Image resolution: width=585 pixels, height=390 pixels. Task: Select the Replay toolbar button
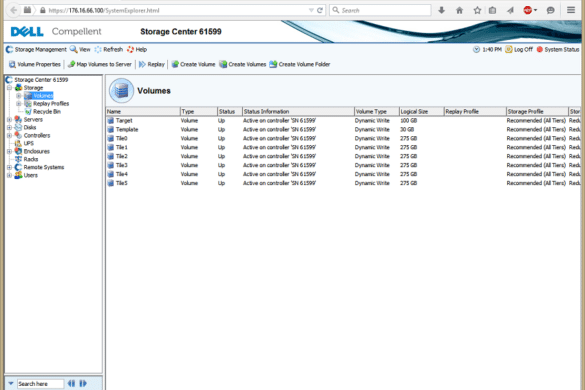tap(152, 64)
